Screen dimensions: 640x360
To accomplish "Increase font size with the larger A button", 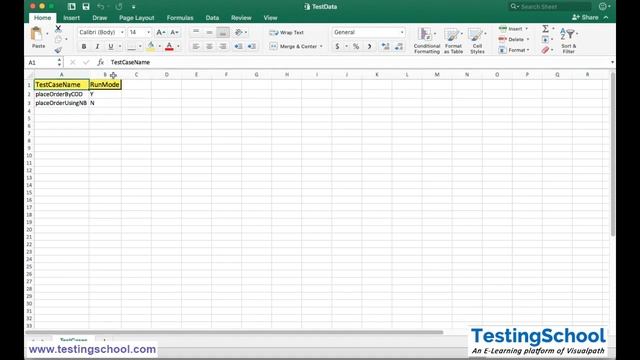I will pyautogui.click(x=161, y=32).
